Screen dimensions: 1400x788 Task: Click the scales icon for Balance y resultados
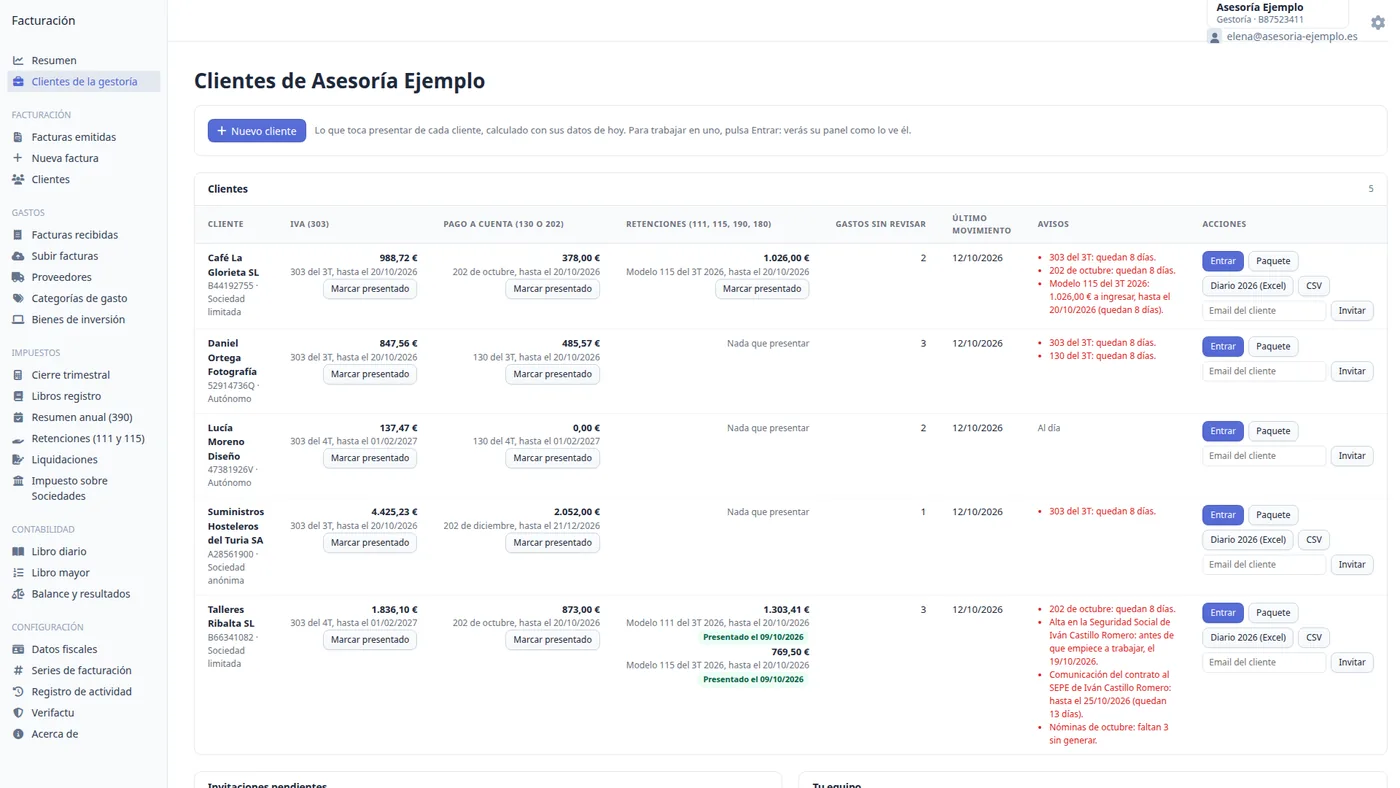pyautogui.click(x=18, y=594)
